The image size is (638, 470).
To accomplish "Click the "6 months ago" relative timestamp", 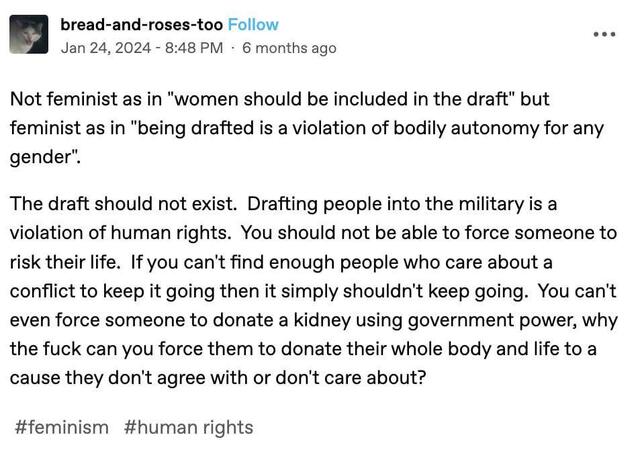I will (289, 47).
